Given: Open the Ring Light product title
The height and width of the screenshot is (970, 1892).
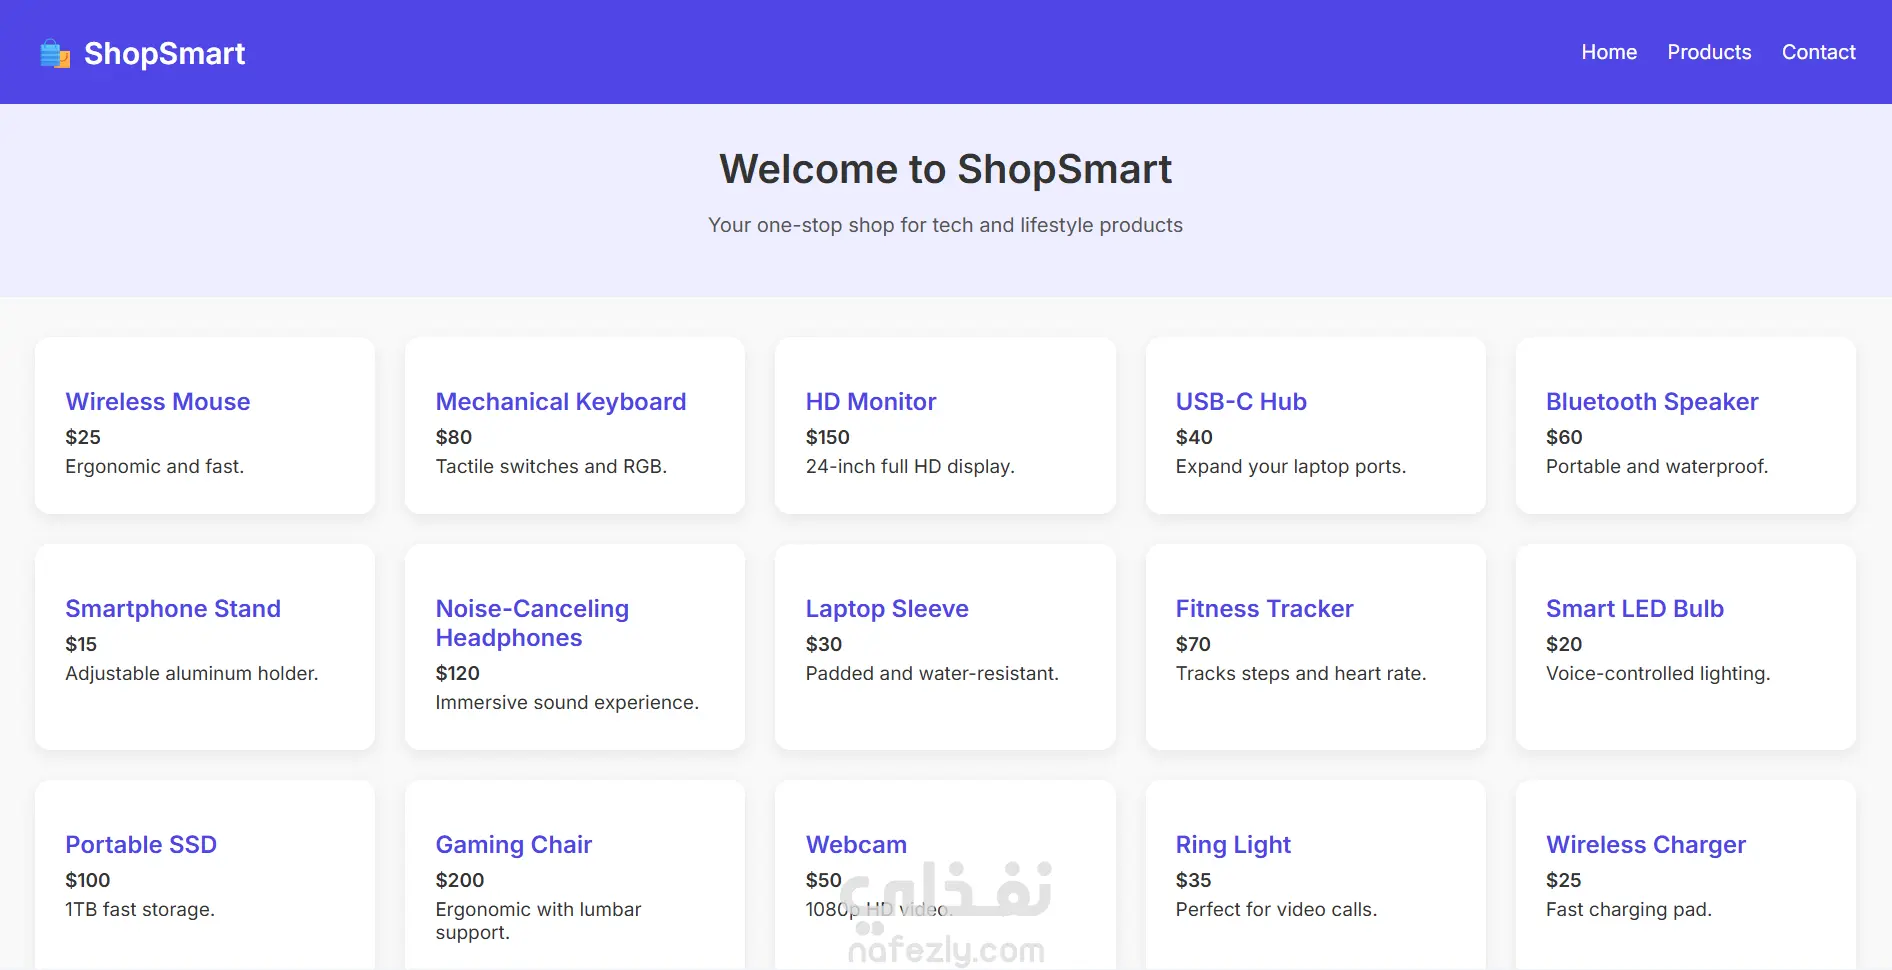Looking at the screenshot, I should point(1232,845).
